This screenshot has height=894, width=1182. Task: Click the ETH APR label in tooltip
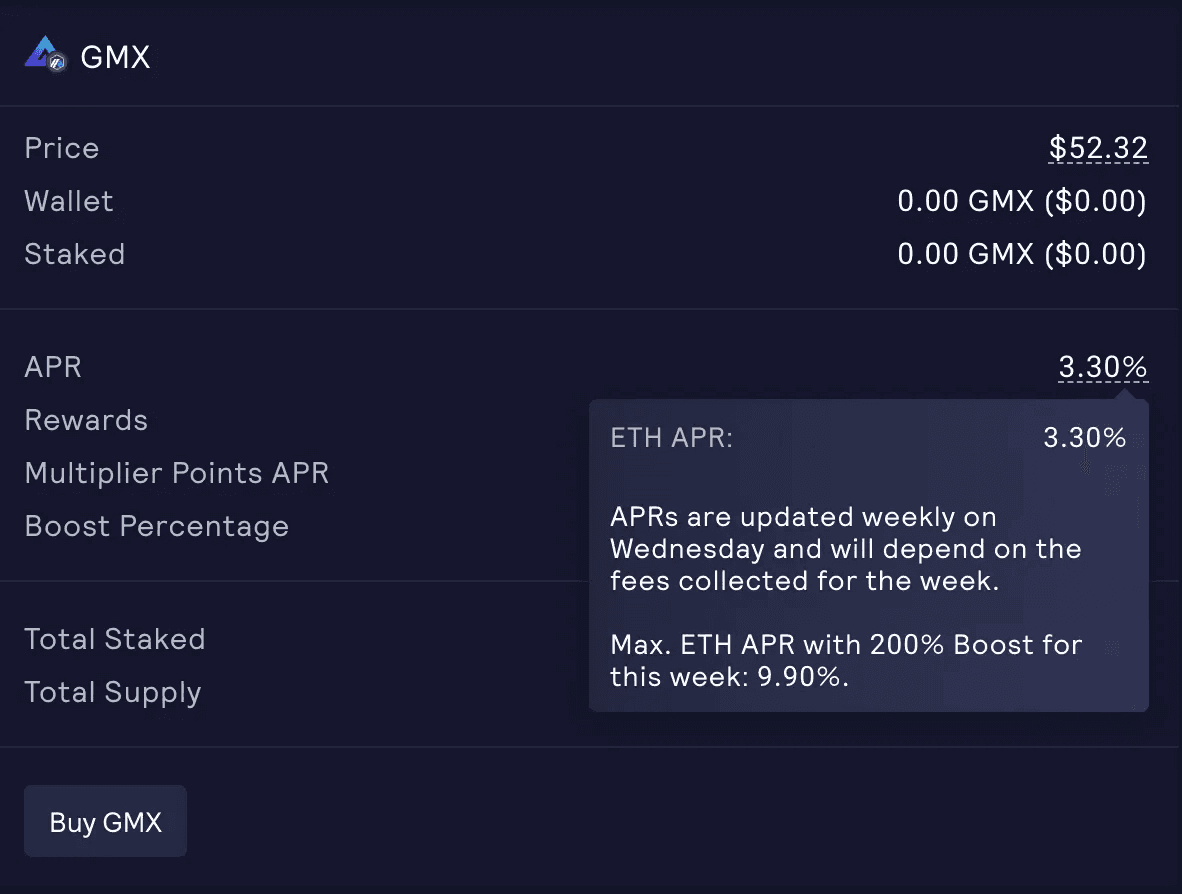672,438
